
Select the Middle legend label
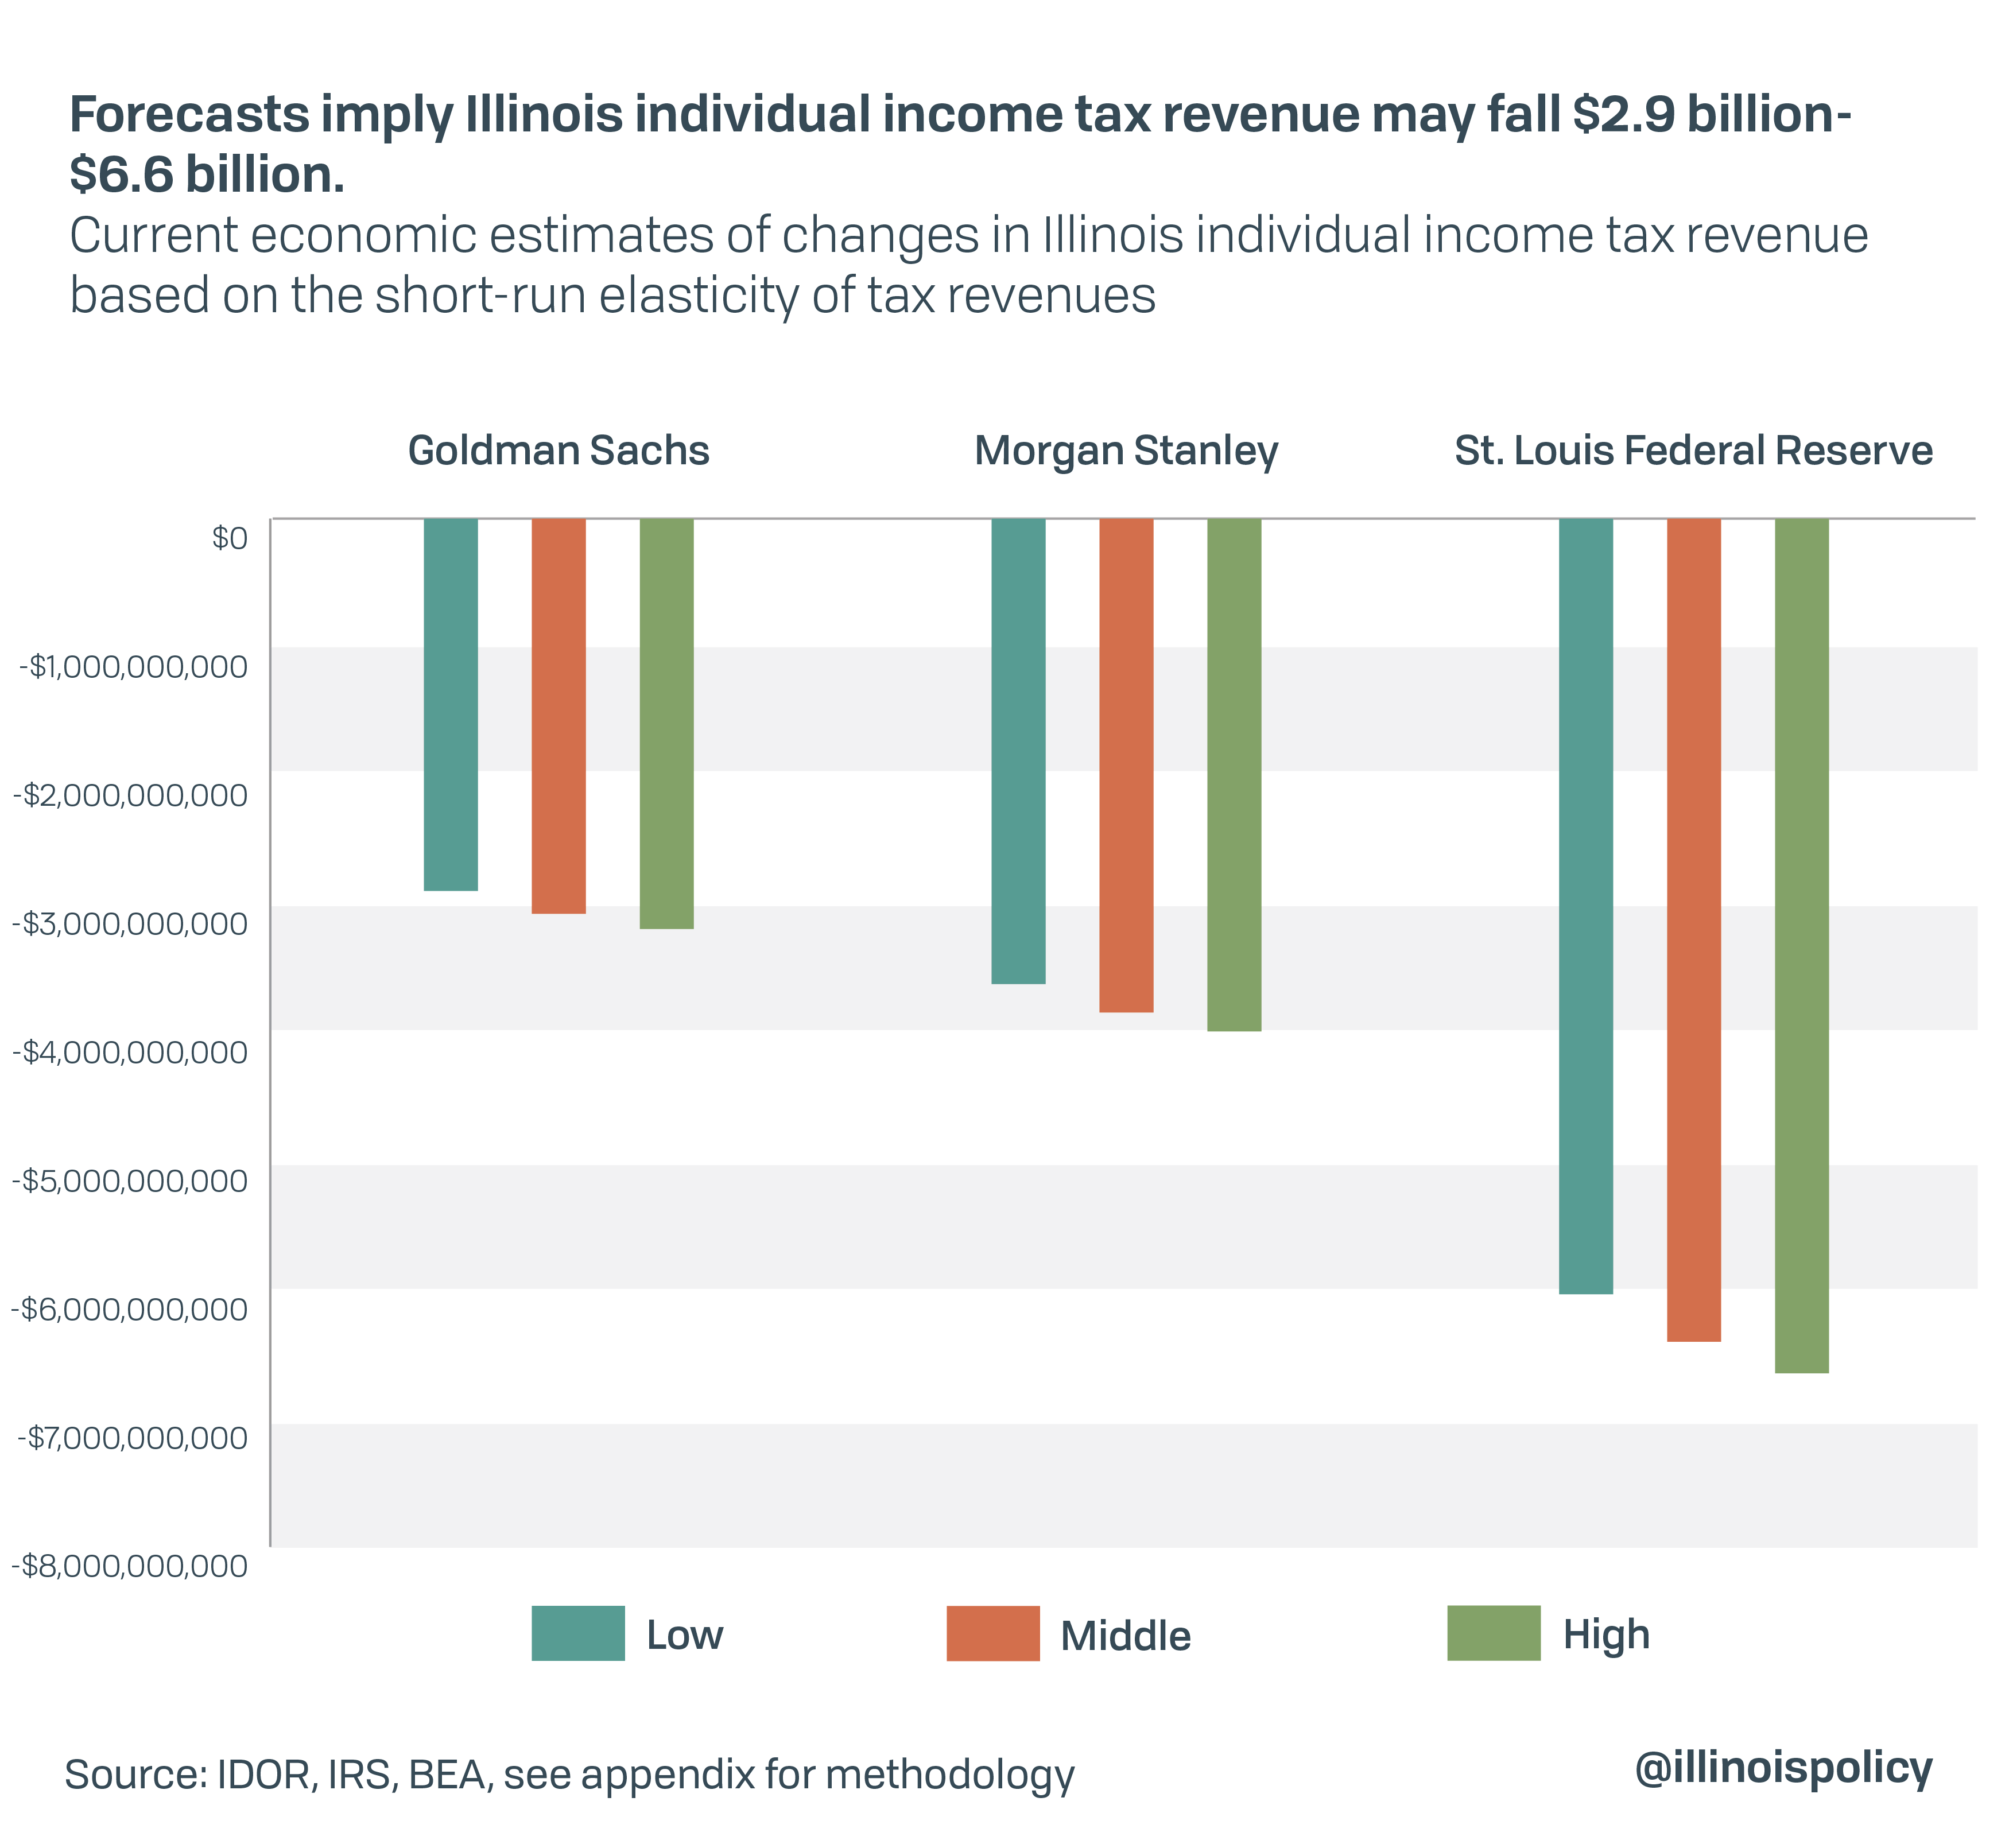1125,1636
